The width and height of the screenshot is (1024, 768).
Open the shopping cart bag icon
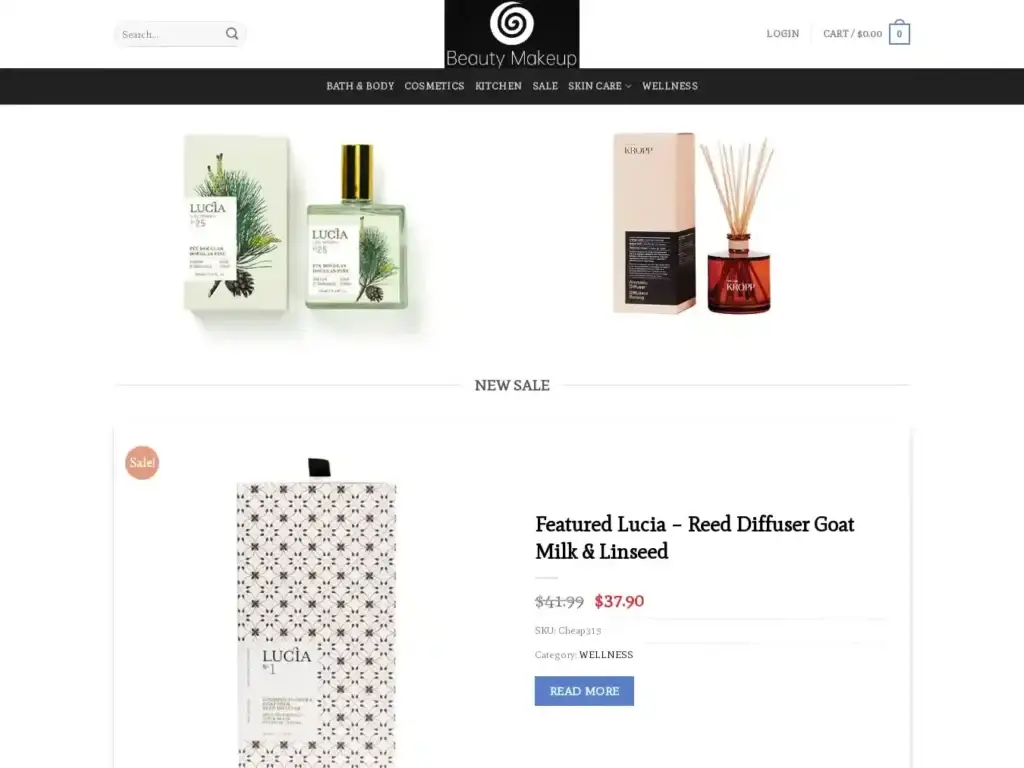tap(899, 33)
